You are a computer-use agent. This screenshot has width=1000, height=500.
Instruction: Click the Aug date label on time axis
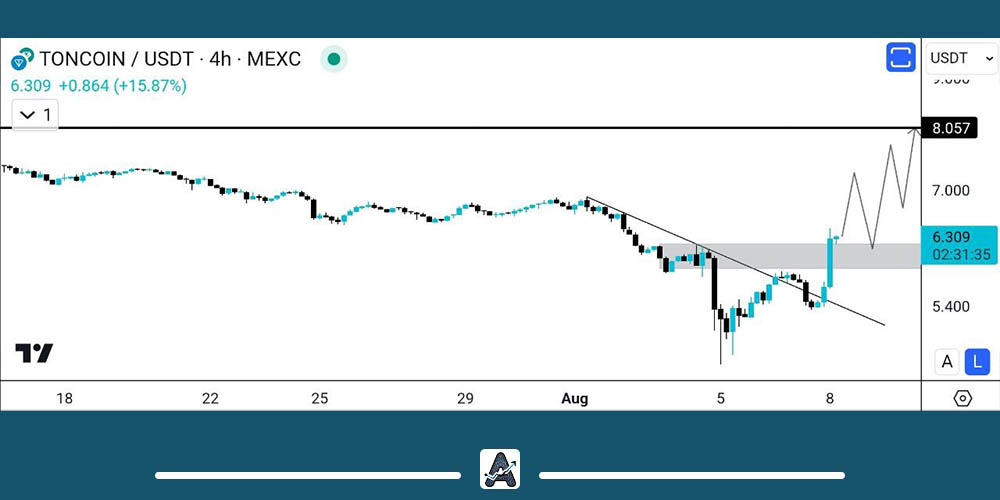point(574,398)
